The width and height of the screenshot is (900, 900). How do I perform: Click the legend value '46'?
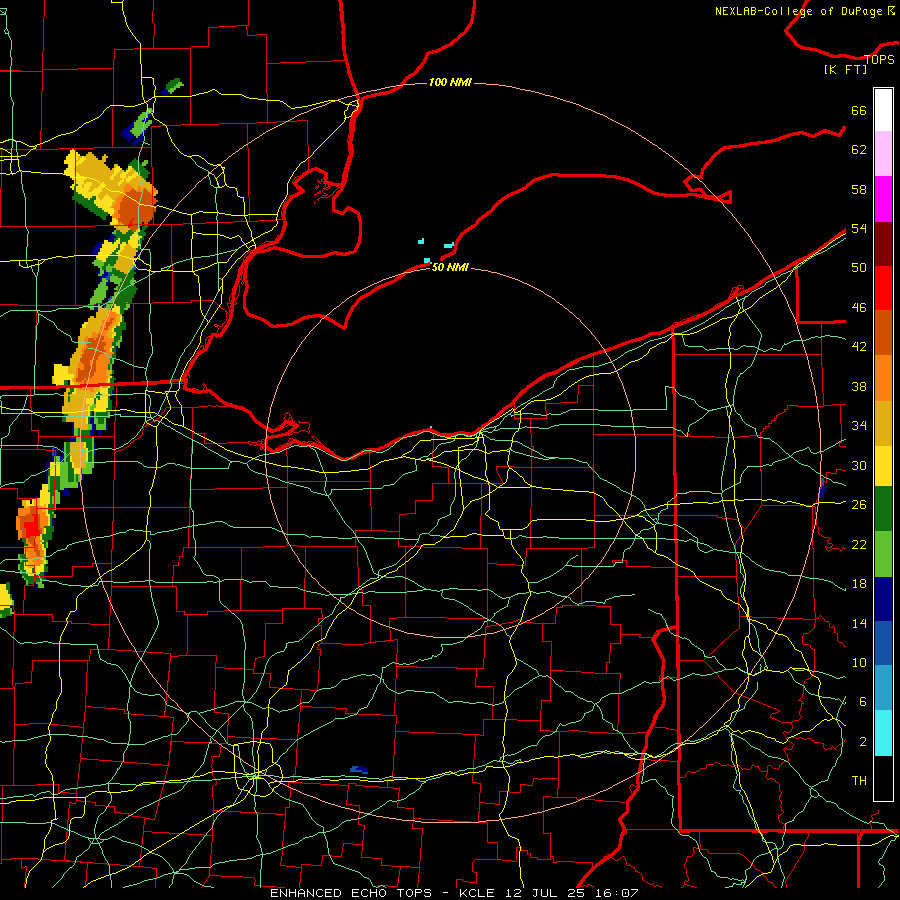coord(859,308)
